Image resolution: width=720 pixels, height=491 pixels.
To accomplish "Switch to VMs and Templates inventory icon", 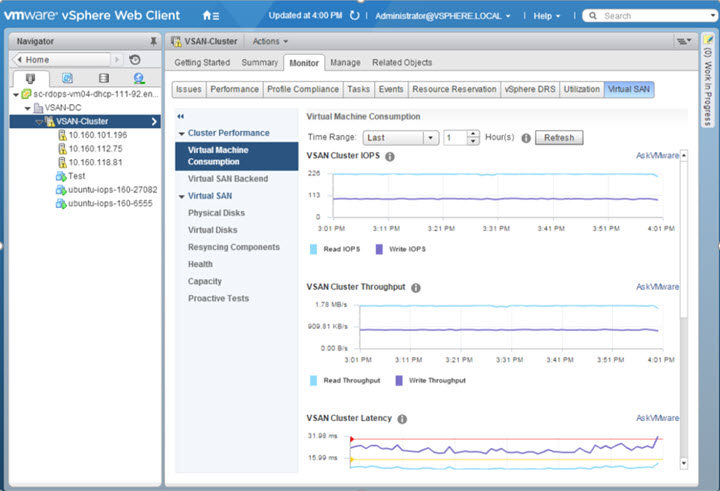I will [x=68, y=78].
